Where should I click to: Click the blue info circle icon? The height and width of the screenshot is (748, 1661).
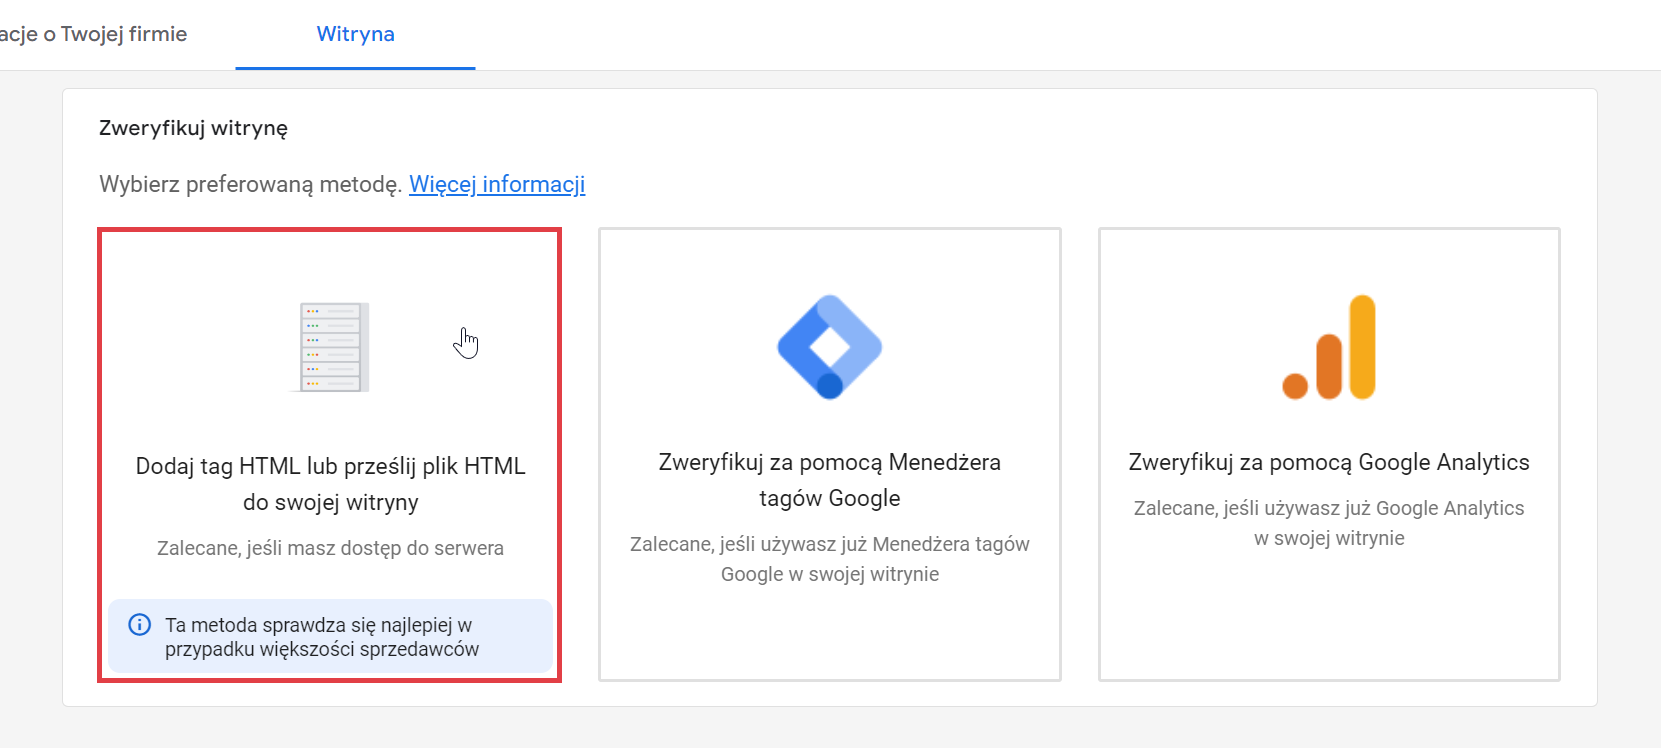pos(140,625)
